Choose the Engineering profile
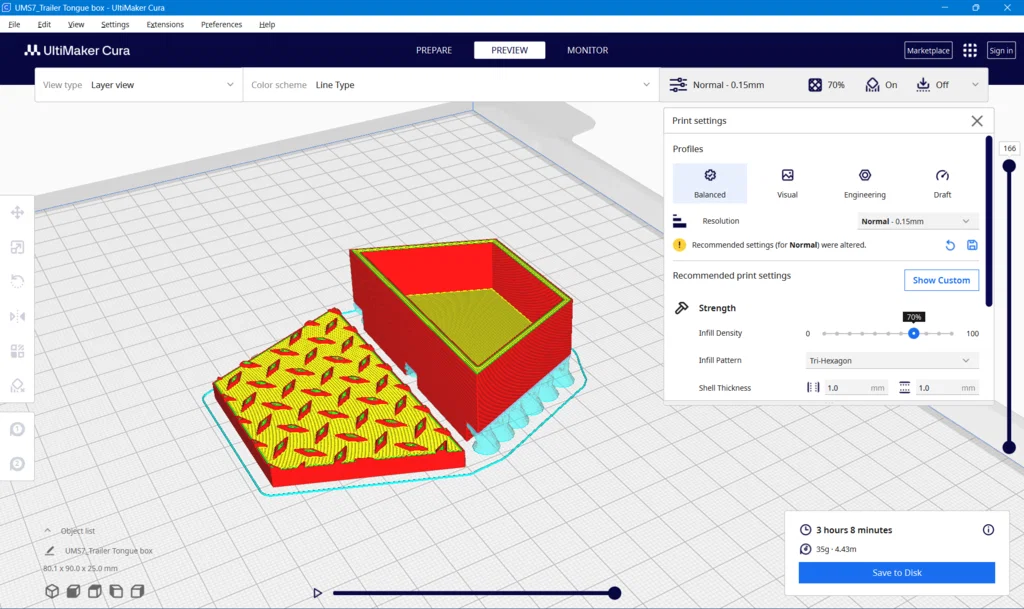1024x609 pixels. click(x=865, y=183)
